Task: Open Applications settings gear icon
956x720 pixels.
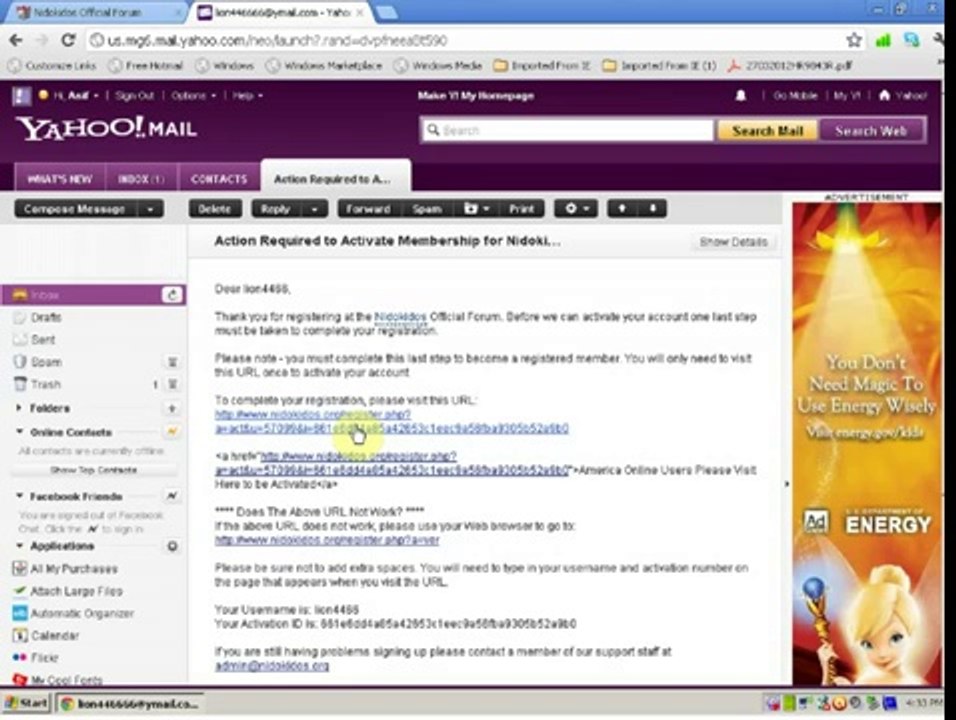Action: pyautogui.click(x=173, y=546)
